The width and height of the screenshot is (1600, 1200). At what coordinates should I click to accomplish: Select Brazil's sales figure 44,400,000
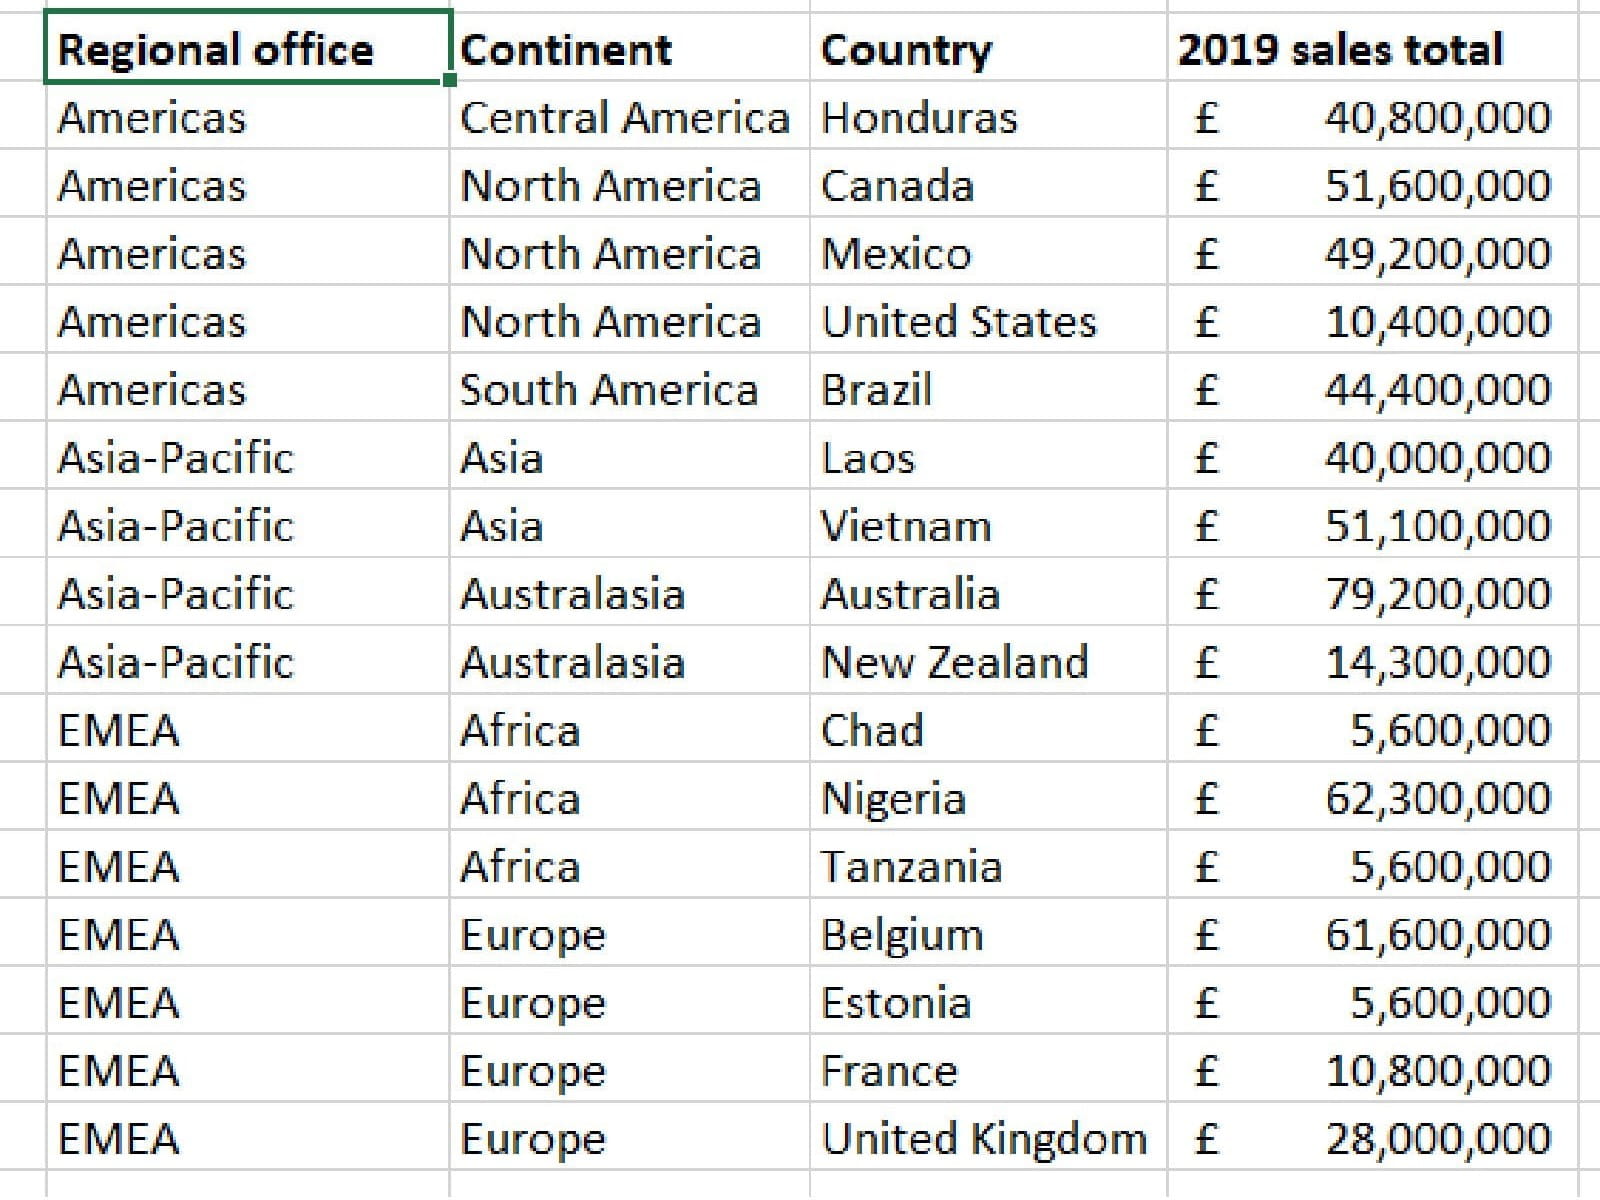(1437, 390)
